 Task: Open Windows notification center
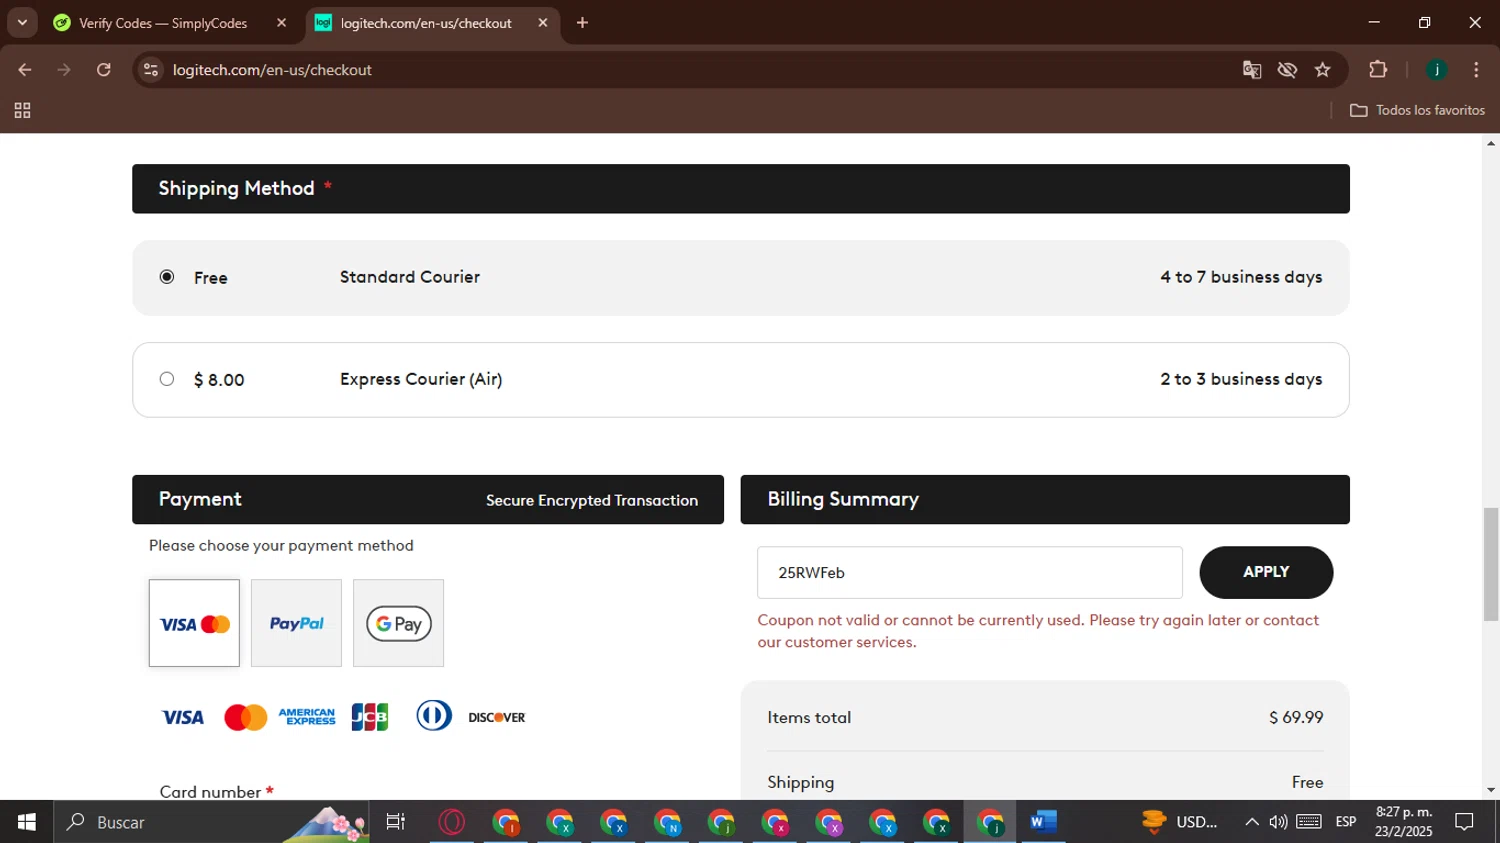[1465, 822]
